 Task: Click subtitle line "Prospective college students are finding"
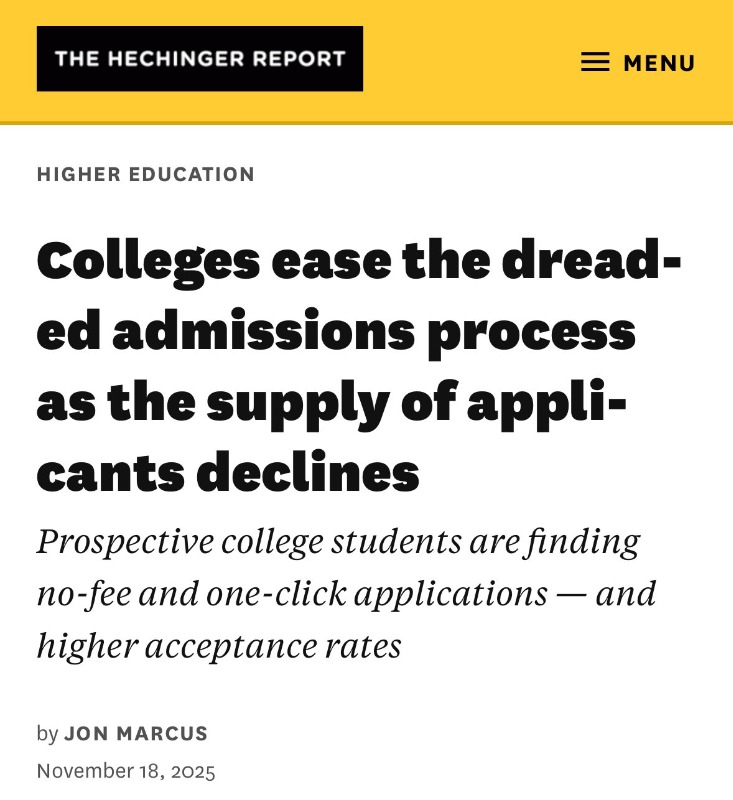[338, 541]
